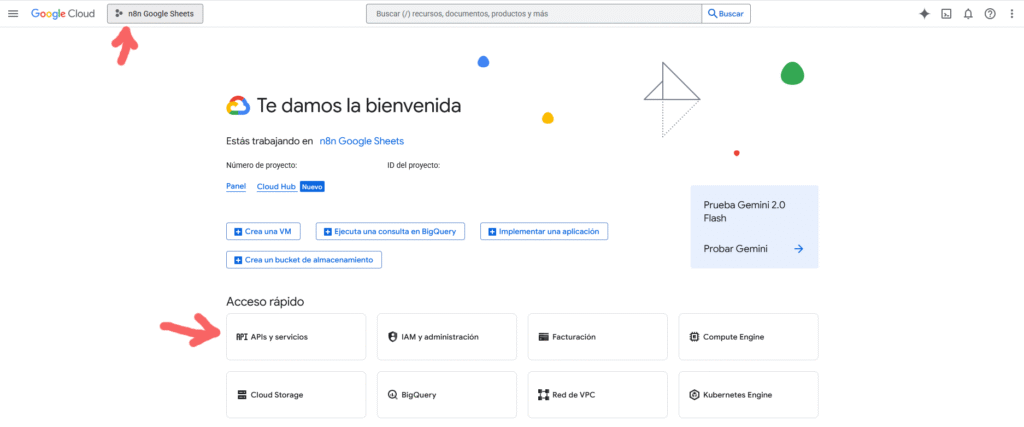Click the shield icon for IAM
Image resolution: width=1024 pixels, height=427 pixels.
click(x=392, y=337)
